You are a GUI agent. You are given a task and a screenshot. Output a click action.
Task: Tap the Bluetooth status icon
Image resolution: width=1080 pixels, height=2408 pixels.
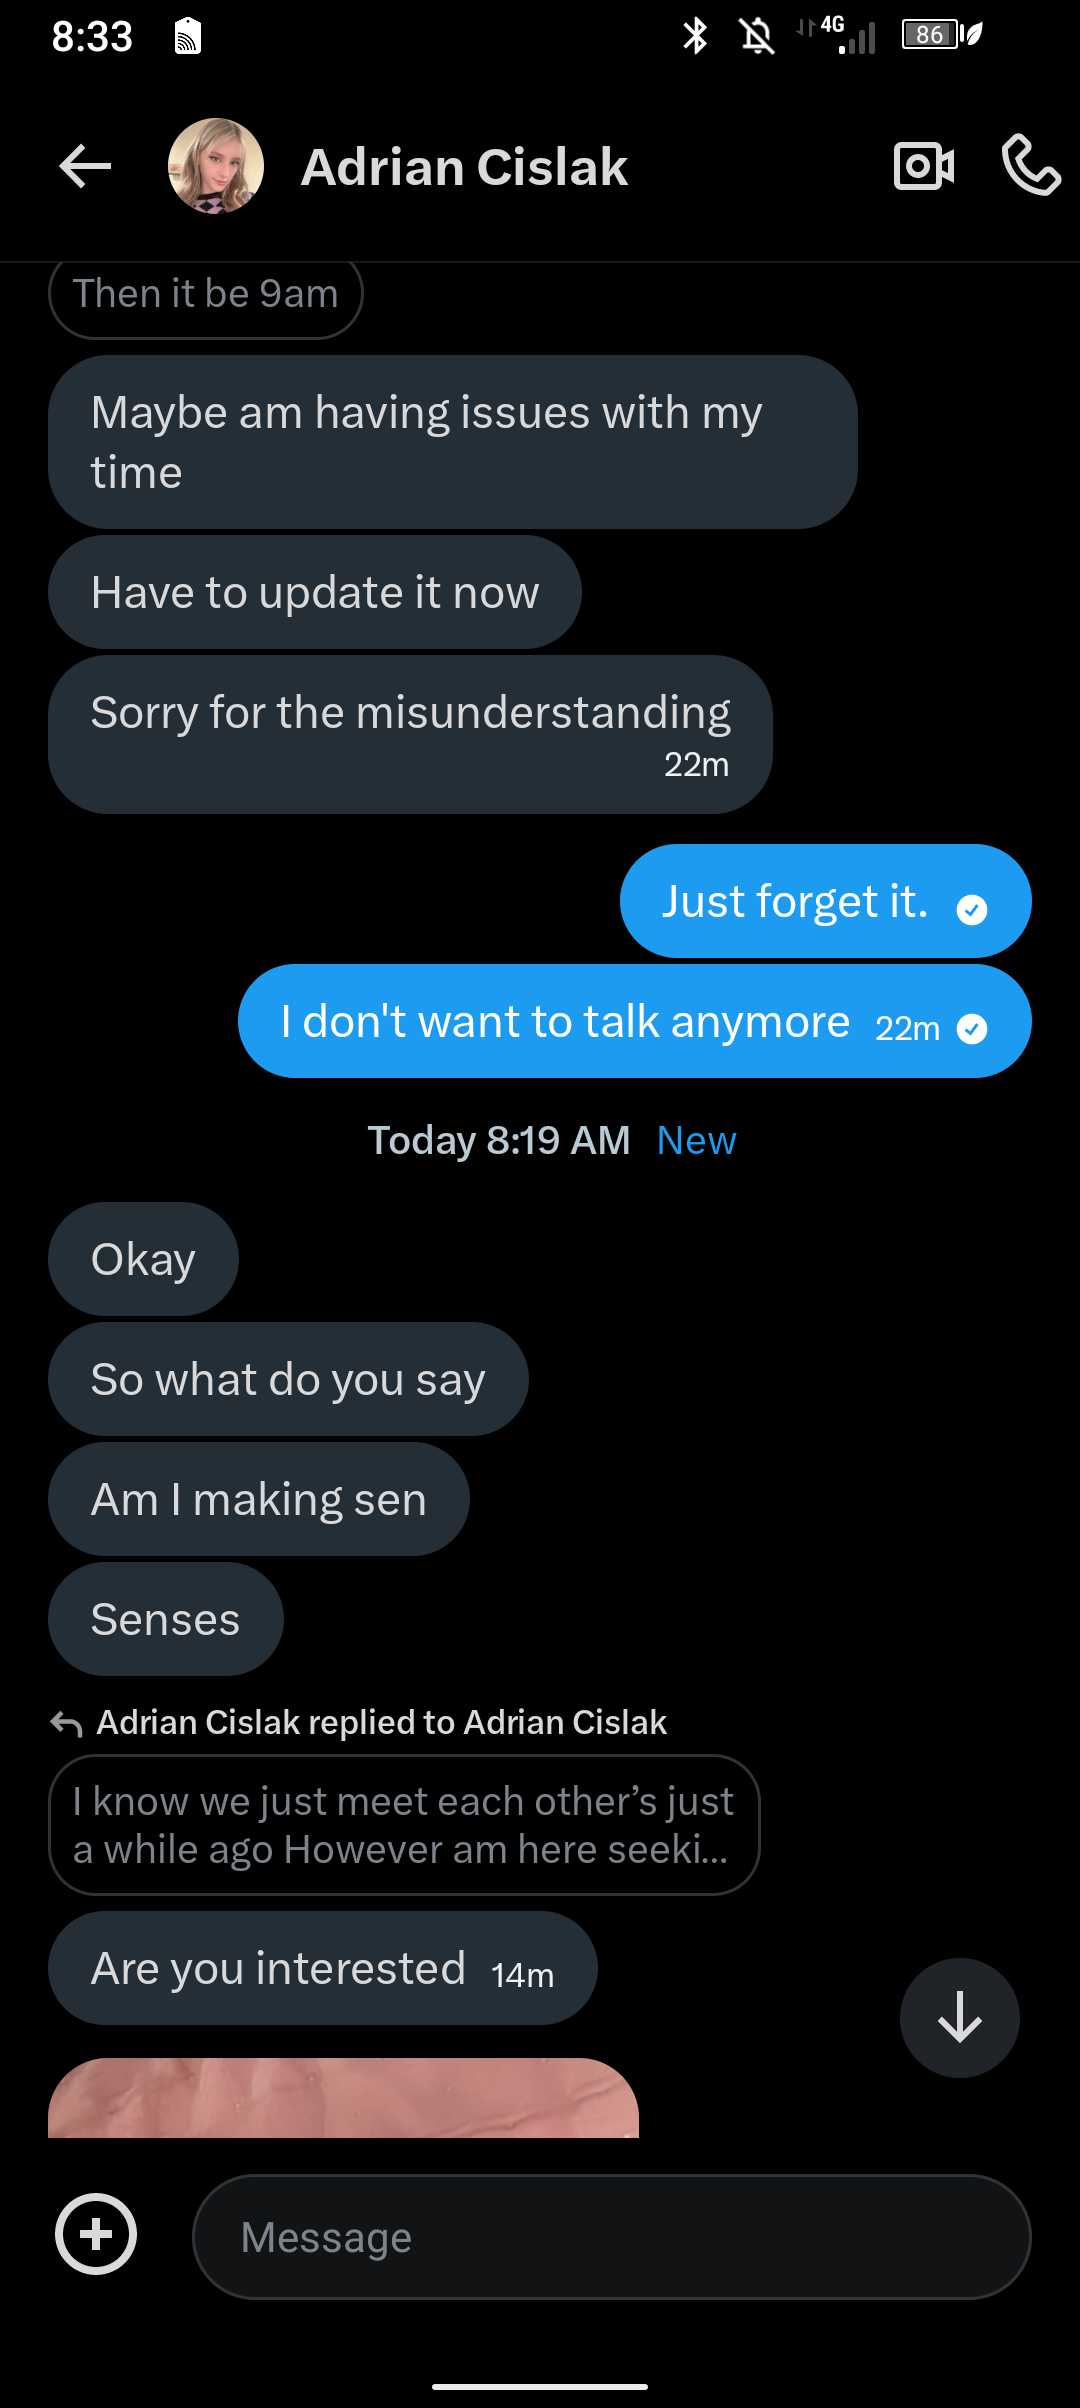pos(695,36)
